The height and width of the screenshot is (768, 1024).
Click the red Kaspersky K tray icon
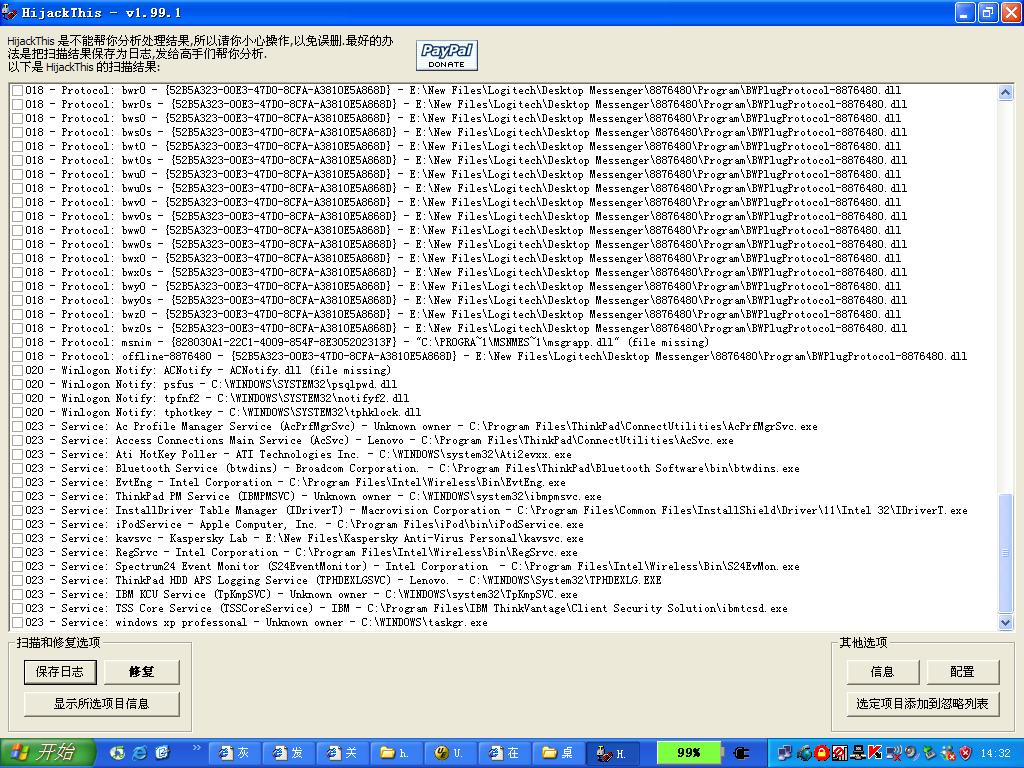tap(875, 753)
